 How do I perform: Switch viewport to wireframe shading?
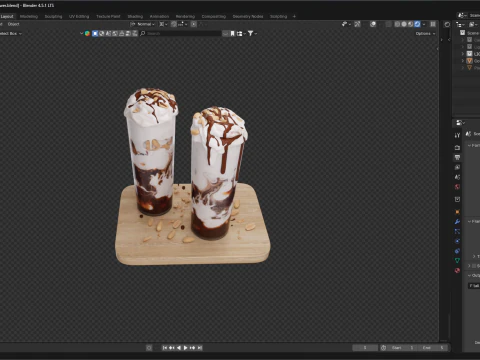pyautogui.click(x=397, y=24)
